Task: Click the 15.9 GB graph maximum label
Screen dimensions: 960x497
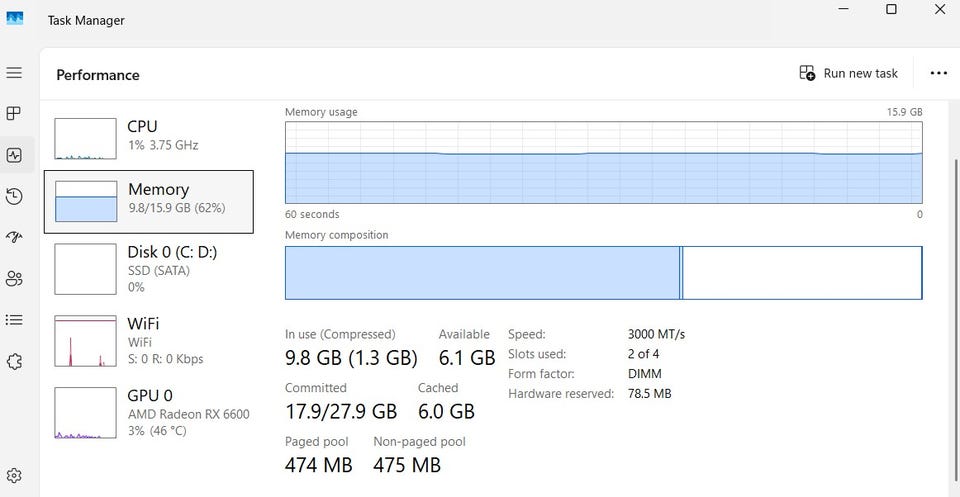Action: pos(904,112)
